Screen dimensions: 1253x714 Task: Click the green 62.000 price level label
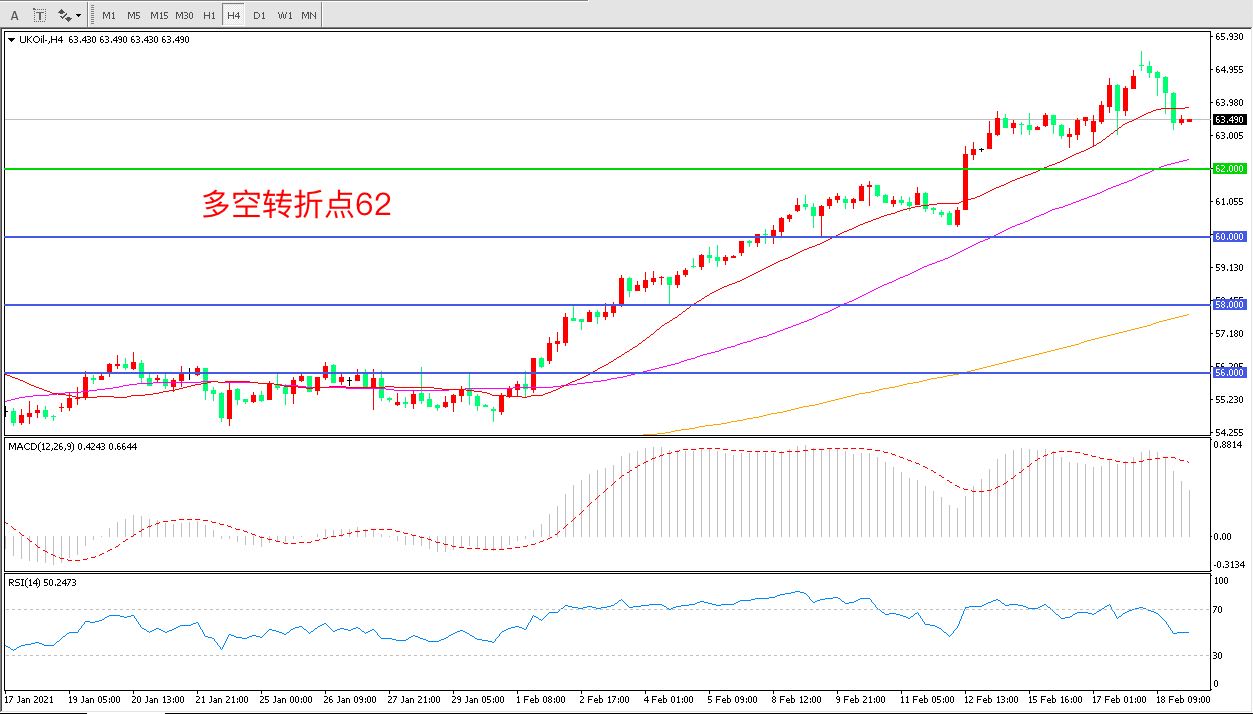tap(1229, 169)
